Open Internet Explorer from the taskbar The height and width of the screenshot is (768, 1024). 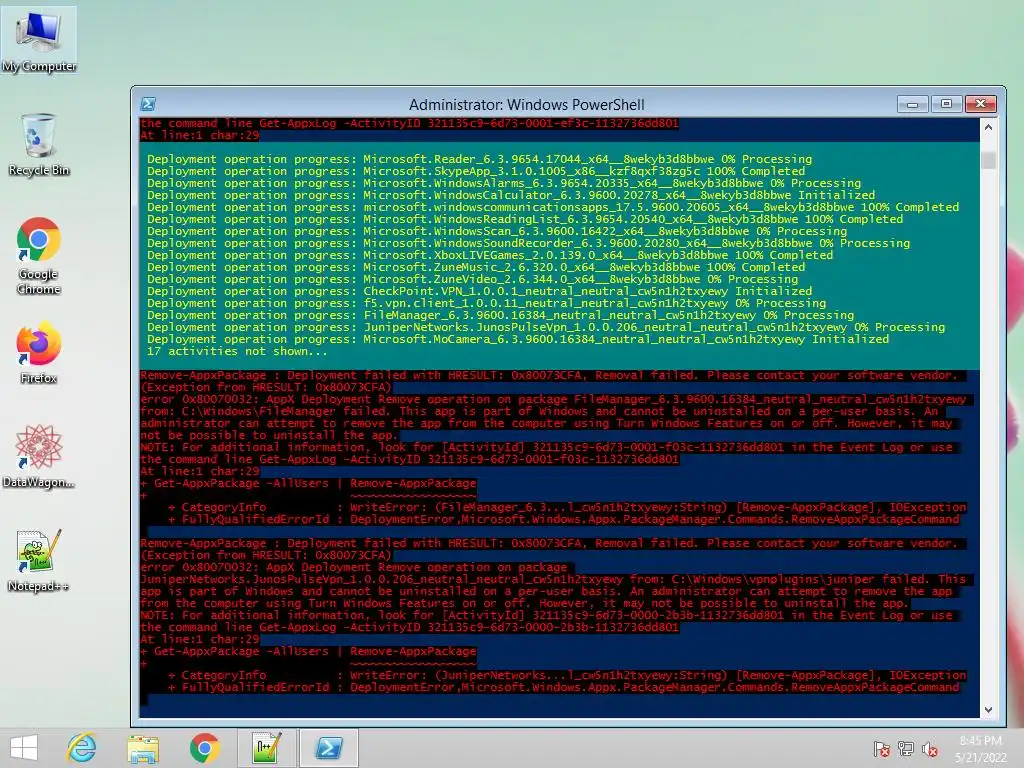(82, 748)
